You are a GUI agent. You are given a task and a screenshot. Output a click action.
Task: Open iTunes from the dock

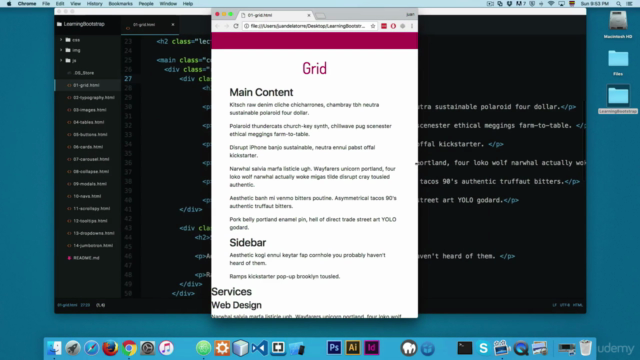coord(166,348)
